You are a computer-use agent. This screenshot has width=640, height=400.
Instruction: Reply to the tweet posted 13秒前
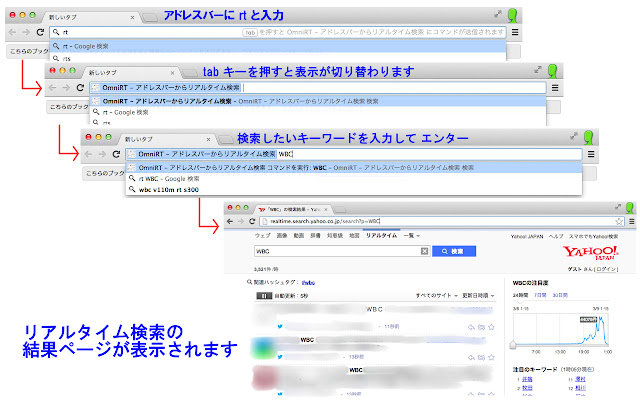point(471,357)
